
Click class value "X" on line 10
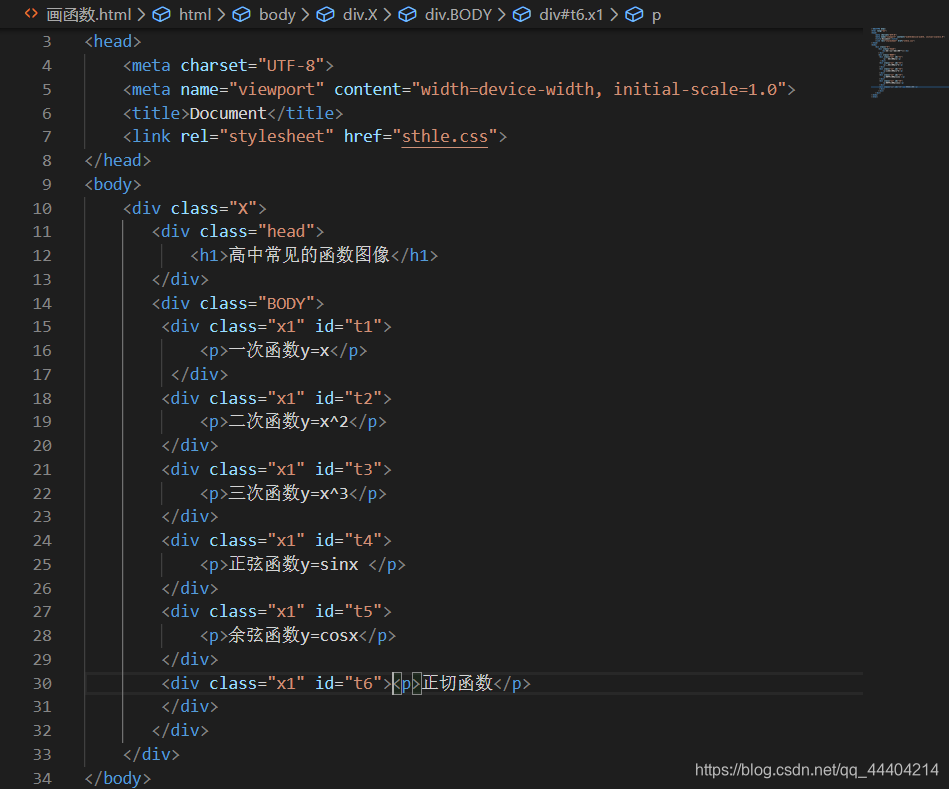[243, 209]
